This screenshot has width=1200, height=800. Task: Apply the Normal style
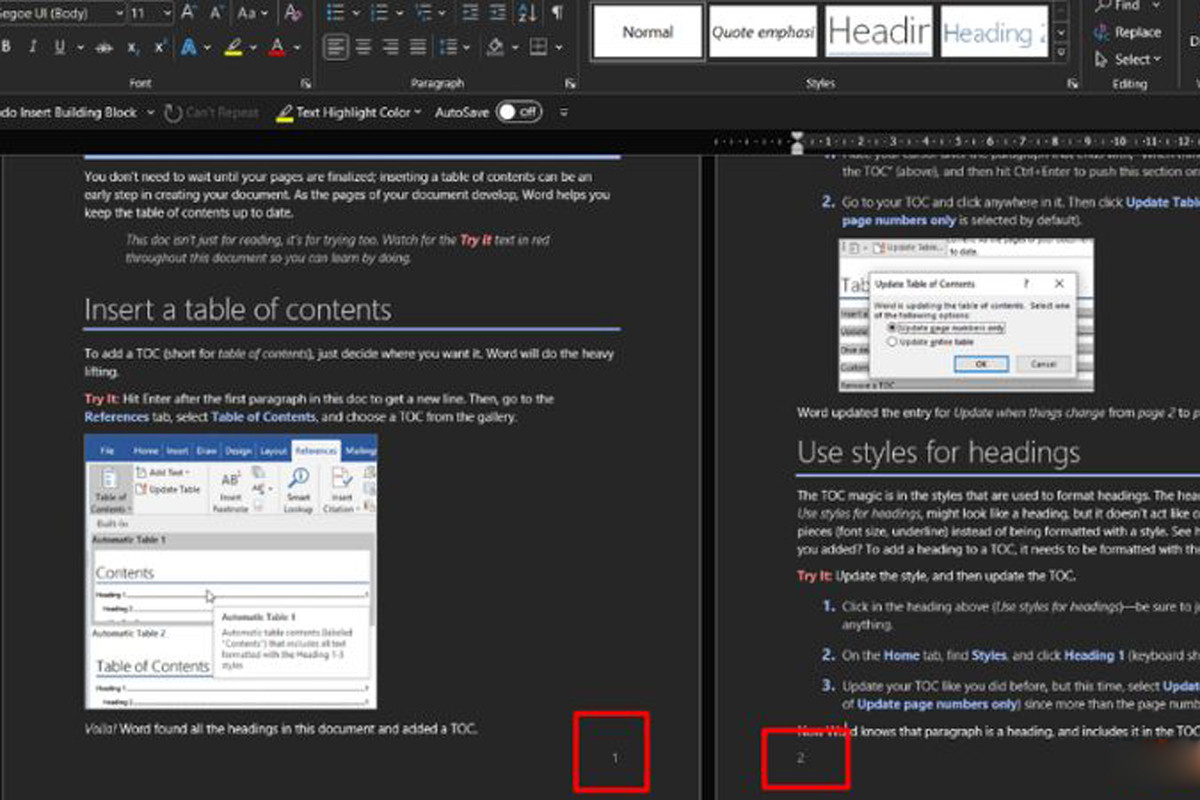(647, 32)
